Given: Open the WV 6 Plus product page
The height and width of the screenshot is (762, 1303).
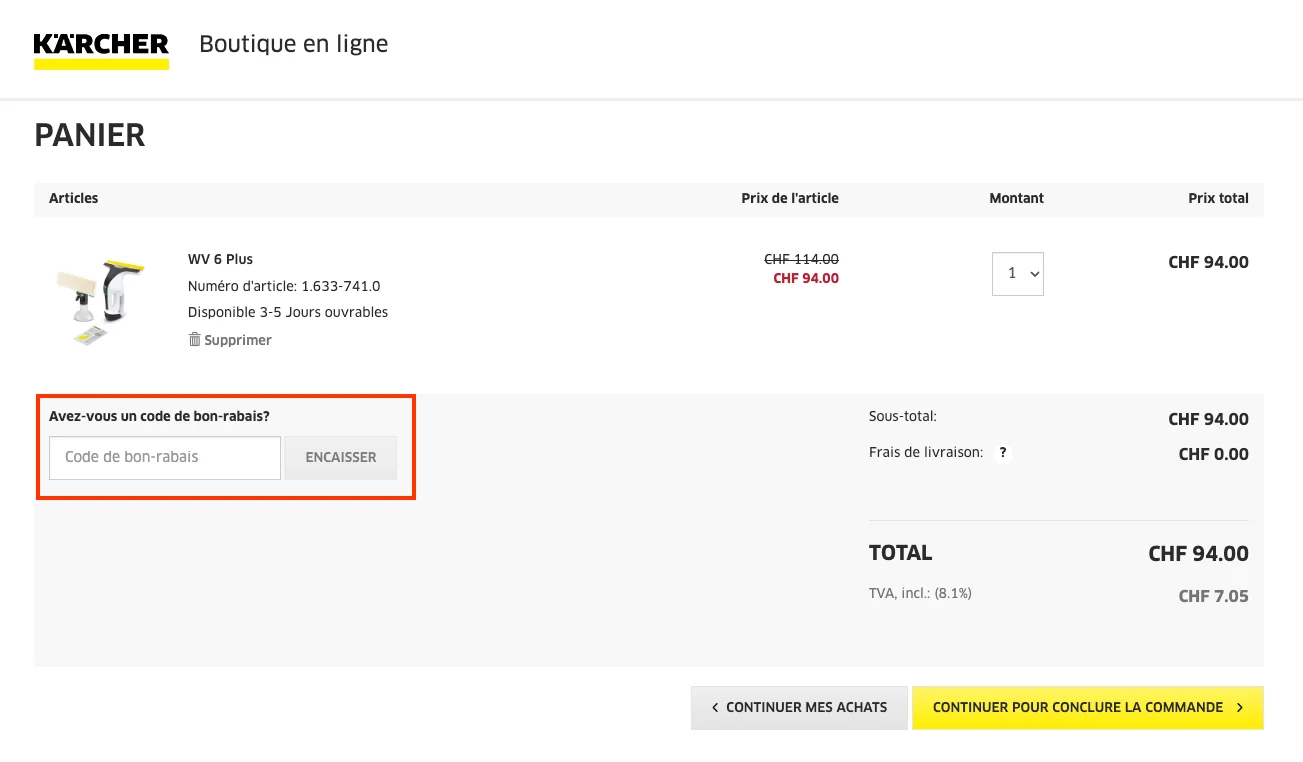Looking at the screenshot, I should 220,258.
